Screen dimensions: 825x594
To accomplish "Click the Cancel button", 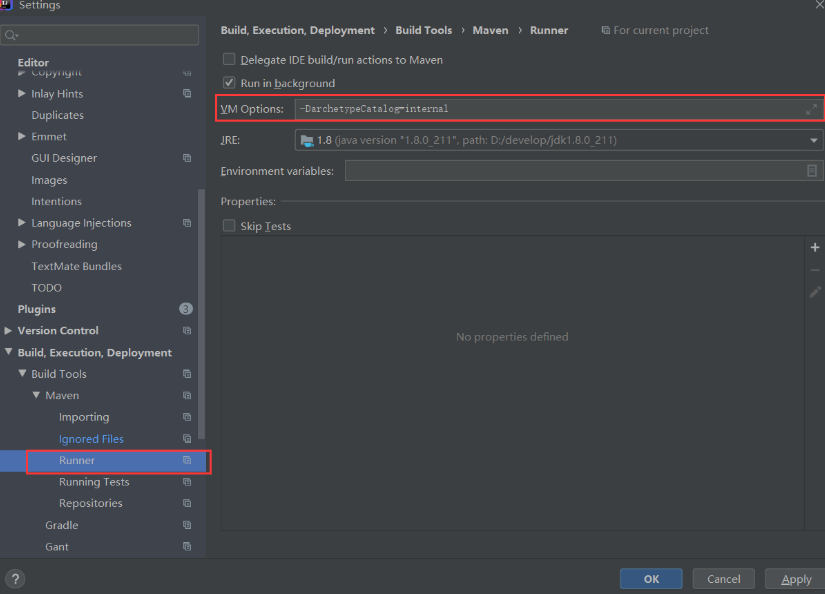I will click(x=723, y=579).
